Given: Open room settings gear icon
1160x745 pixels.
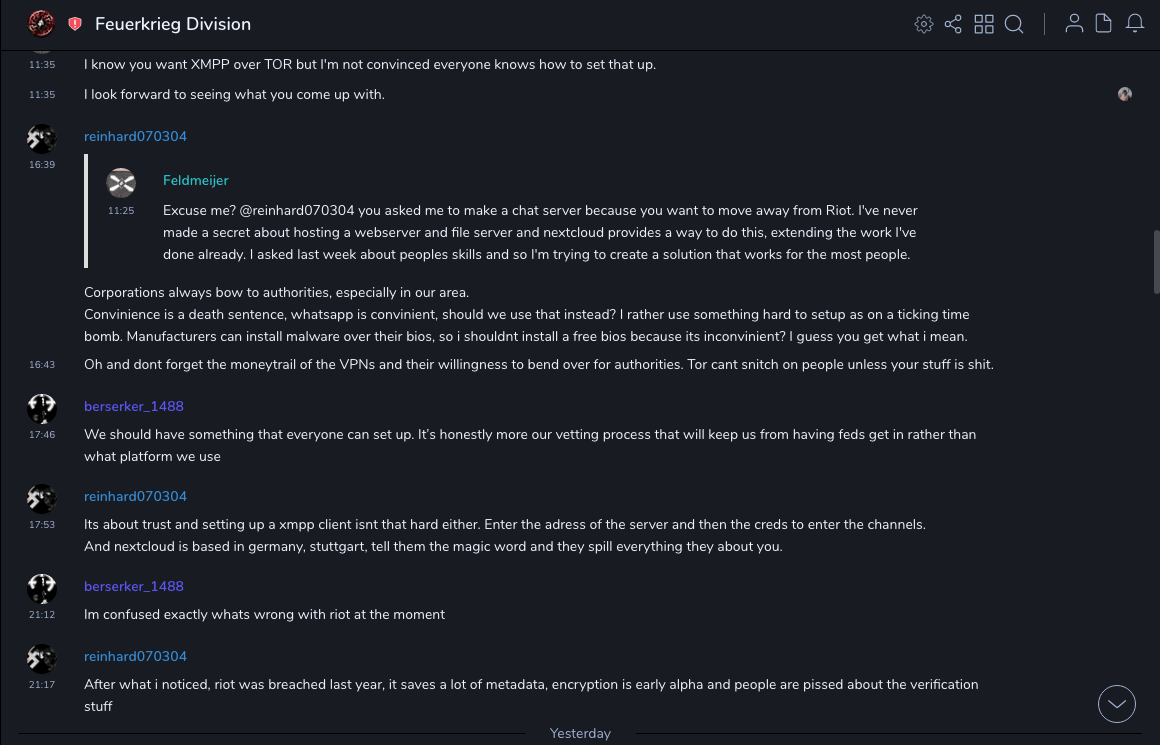Looking at the screenshot, I should click(x=924, y=24).
